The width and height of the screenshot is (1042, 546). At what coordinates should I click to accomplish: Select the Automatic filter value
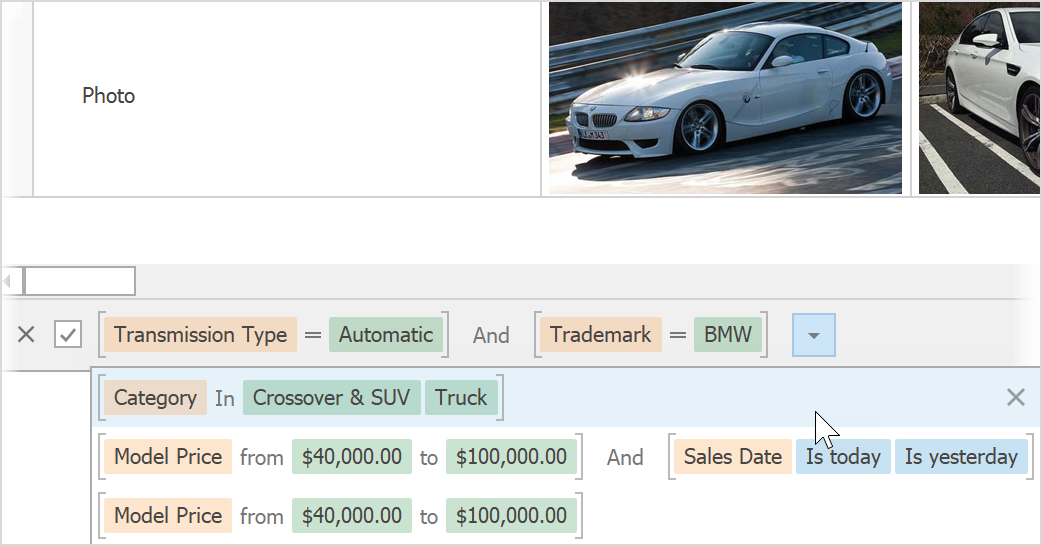pos(385,335)
